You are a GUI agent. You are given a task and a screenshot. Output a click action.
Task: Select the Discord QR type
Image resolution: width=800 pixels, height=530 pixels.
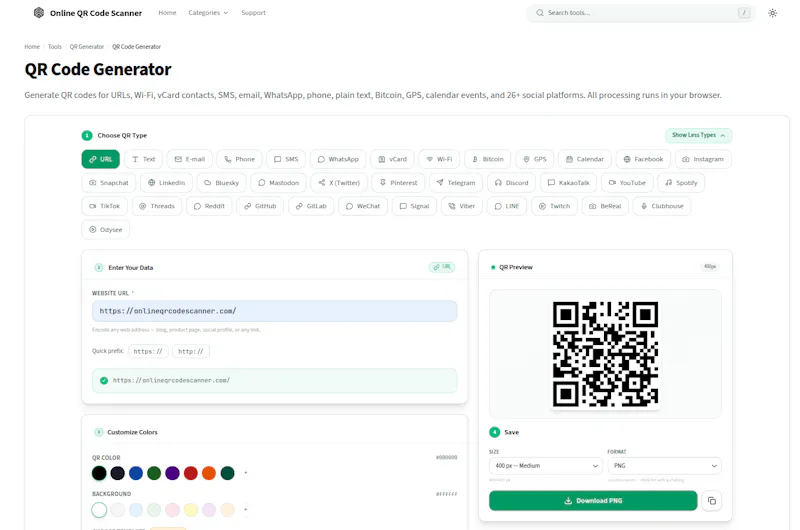pyautogui.click(x=511, y=183)
